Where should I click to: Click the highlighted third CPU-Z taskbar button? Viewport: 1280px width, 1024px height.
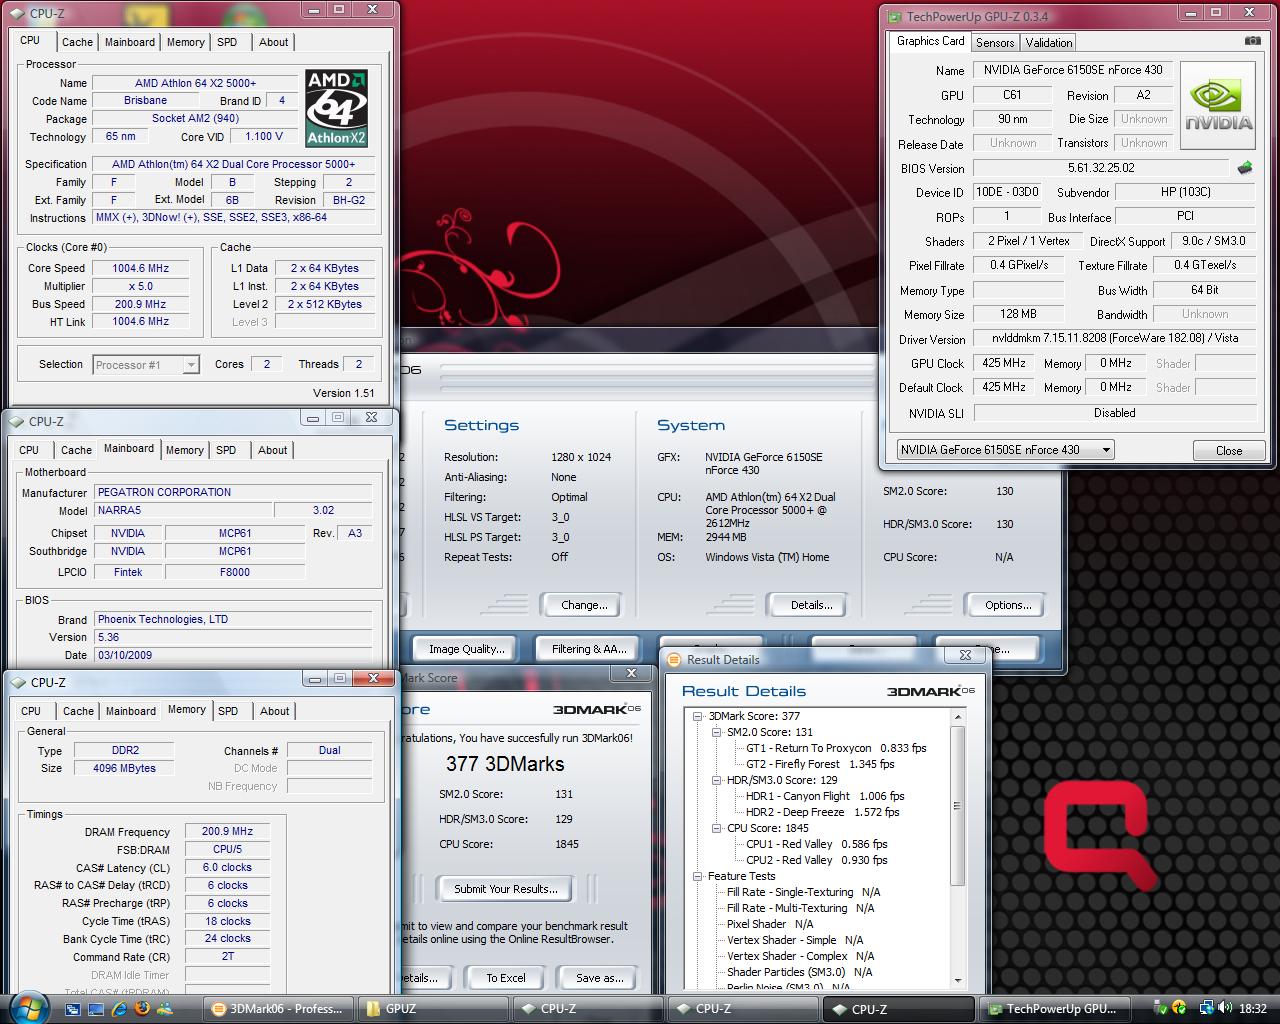(897, 1009)
